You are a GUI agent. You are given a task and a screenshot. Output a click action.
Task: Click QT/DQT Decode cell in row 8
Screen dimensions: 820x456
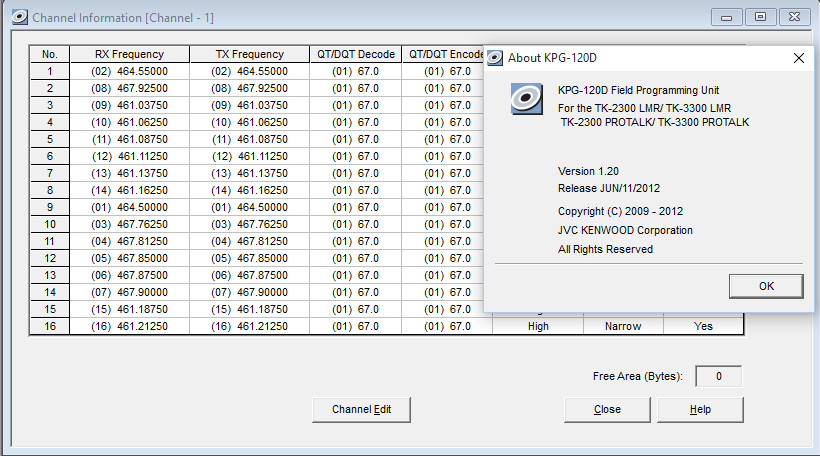tap(356, 190)
